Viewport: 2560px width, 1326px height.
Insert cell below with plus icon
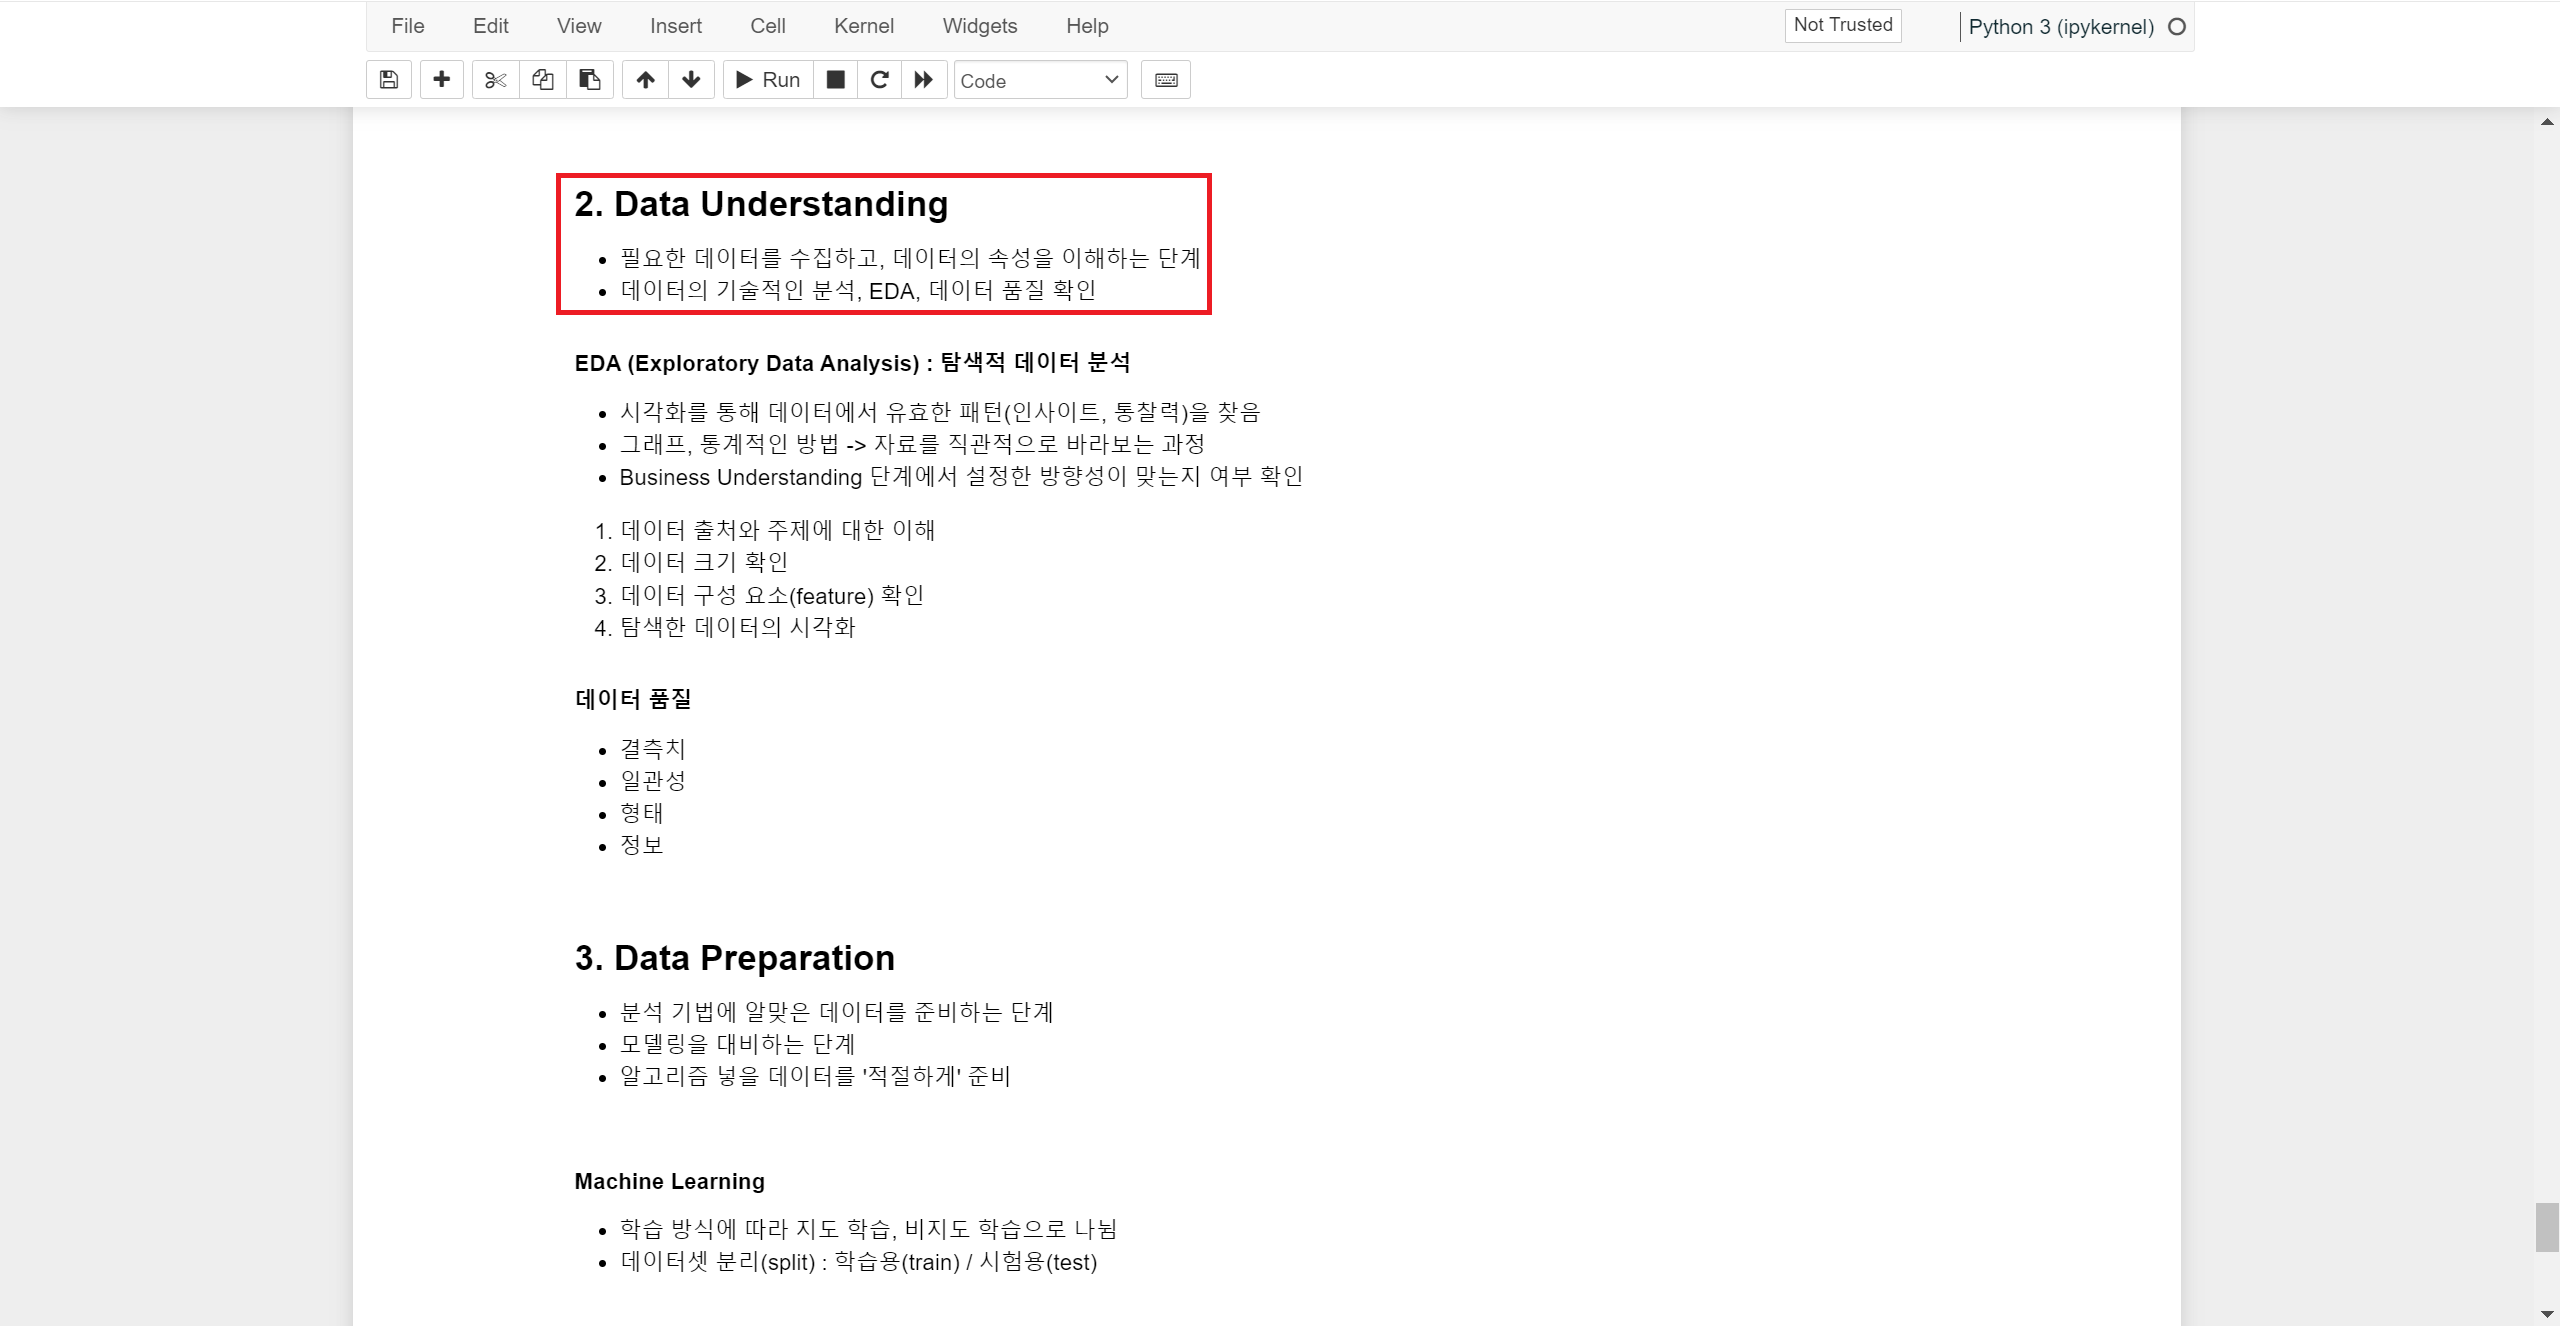(x=441, y=80)
